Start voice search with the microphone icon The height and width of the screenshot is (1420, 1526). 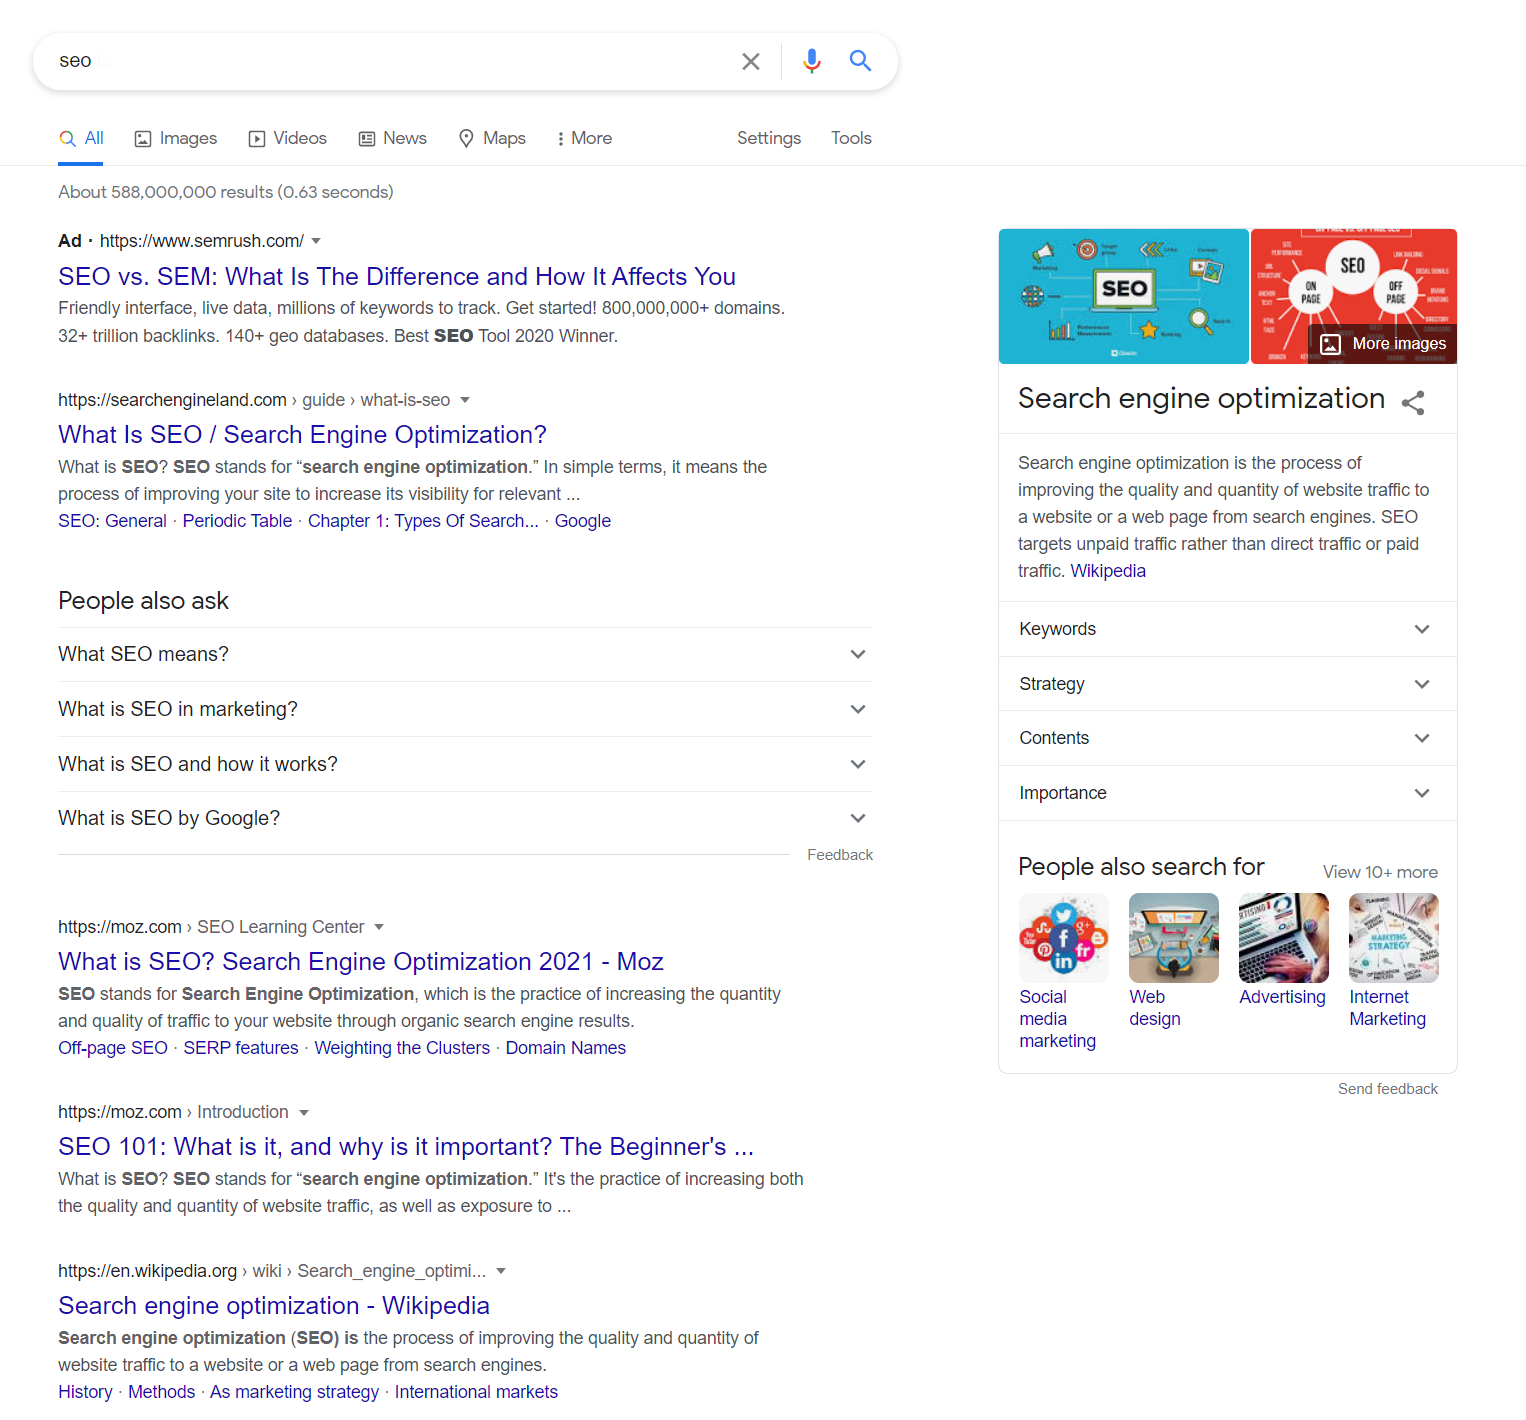(811, 61)
